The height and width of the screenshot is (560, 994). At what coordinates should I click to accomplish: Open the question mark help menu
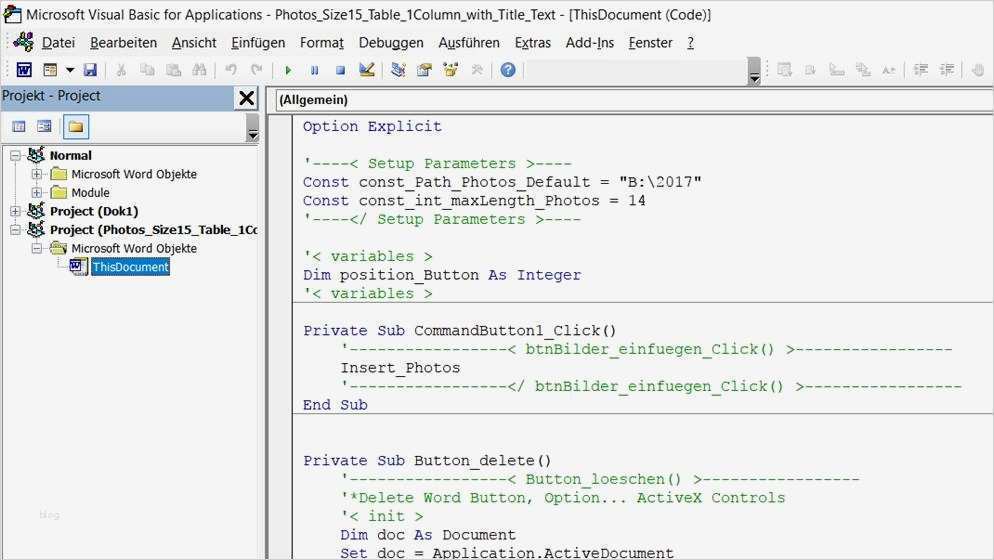tap(690, 42)
